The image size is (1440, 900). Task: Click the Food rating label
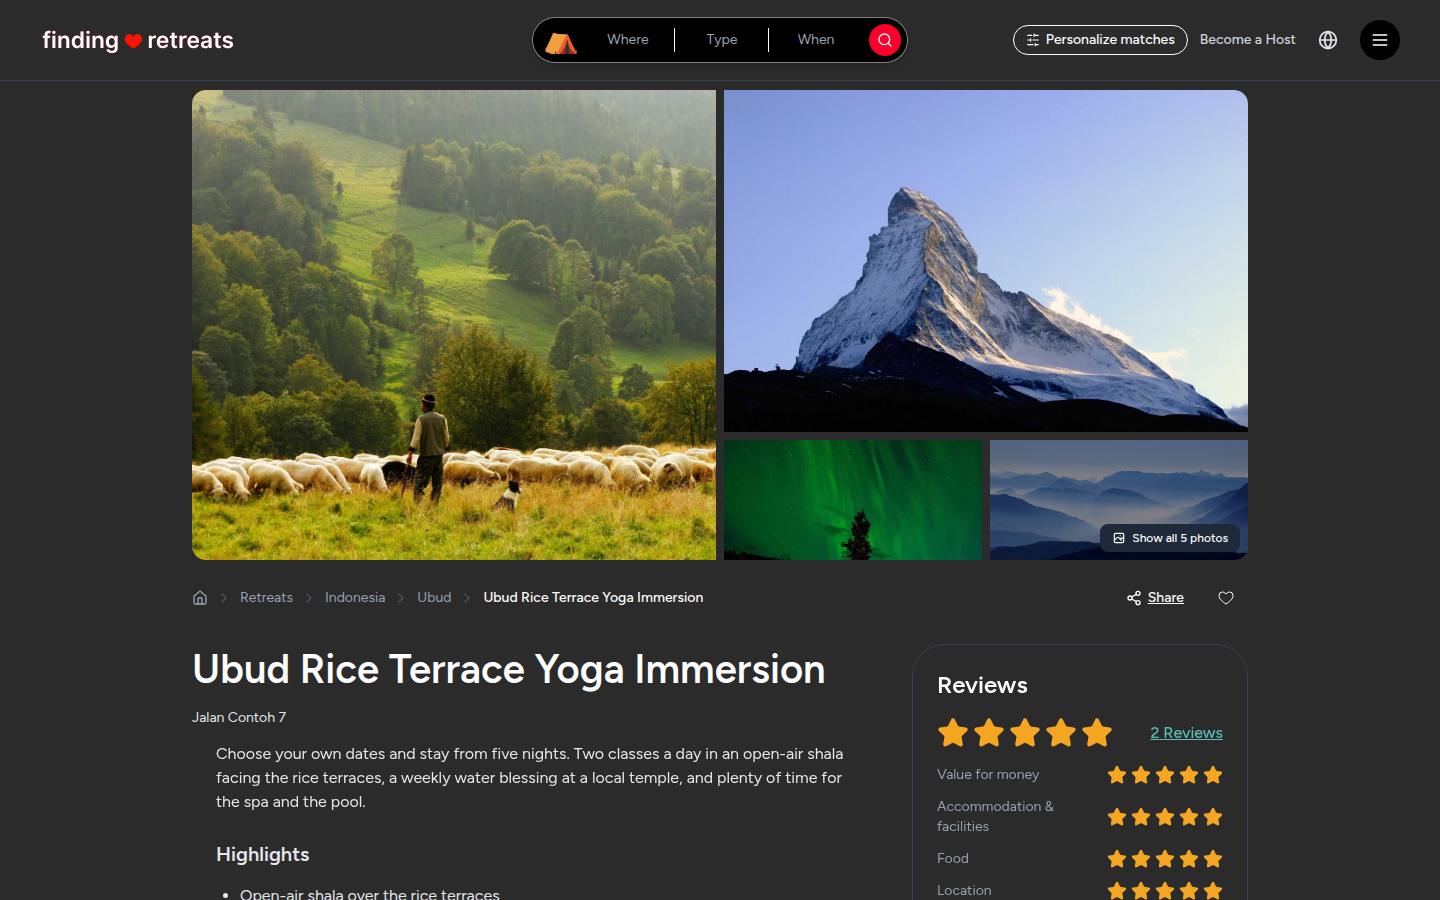tap(953, 858)
